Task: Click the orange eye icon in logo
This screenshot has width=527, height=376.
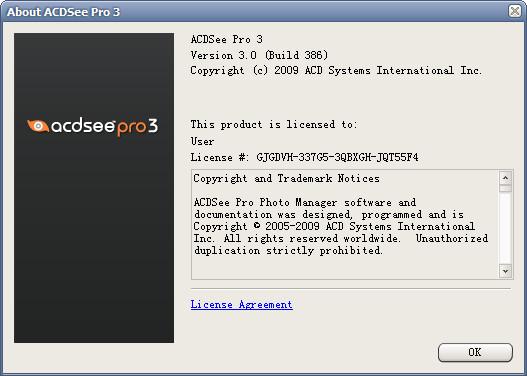Action: point(38,126)
